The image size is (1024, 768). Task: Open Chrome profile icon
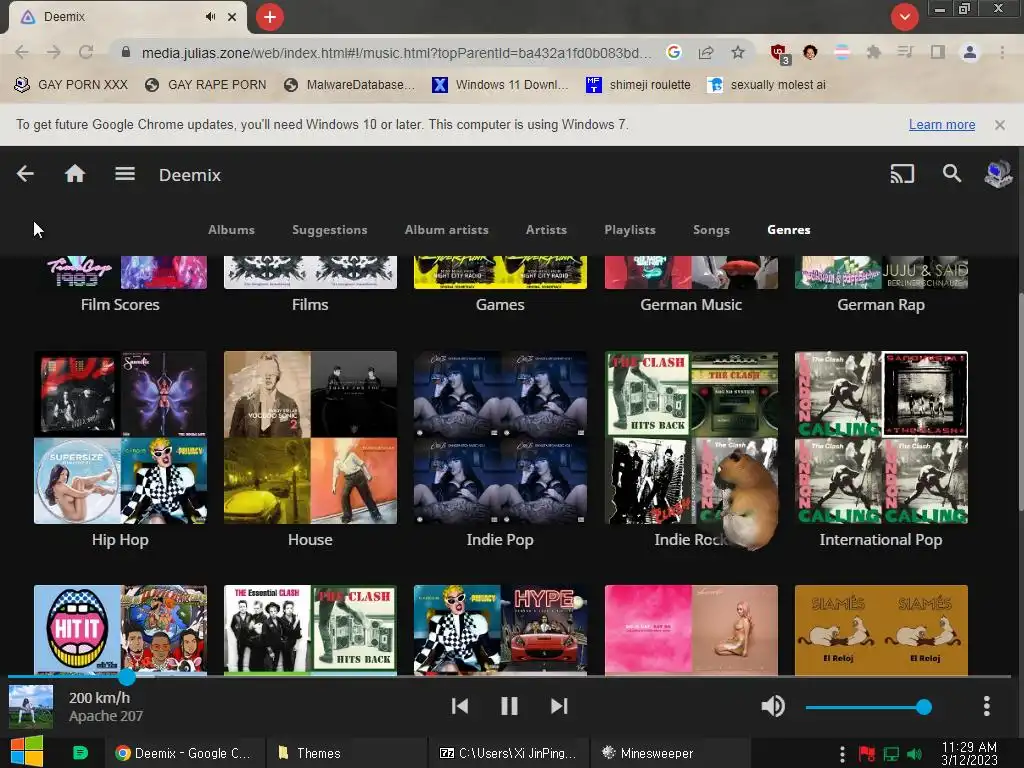click(970, 52)
